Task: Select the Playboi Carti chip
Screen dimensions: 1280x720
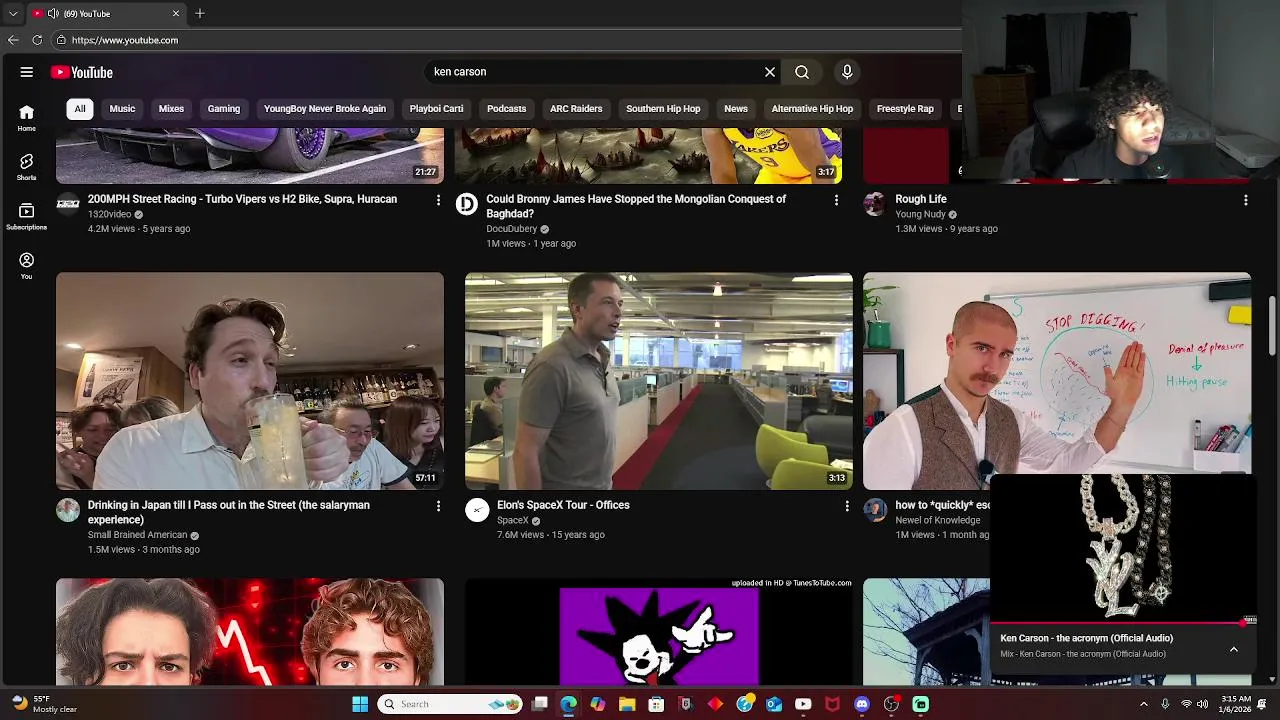Action: point(436,109)
